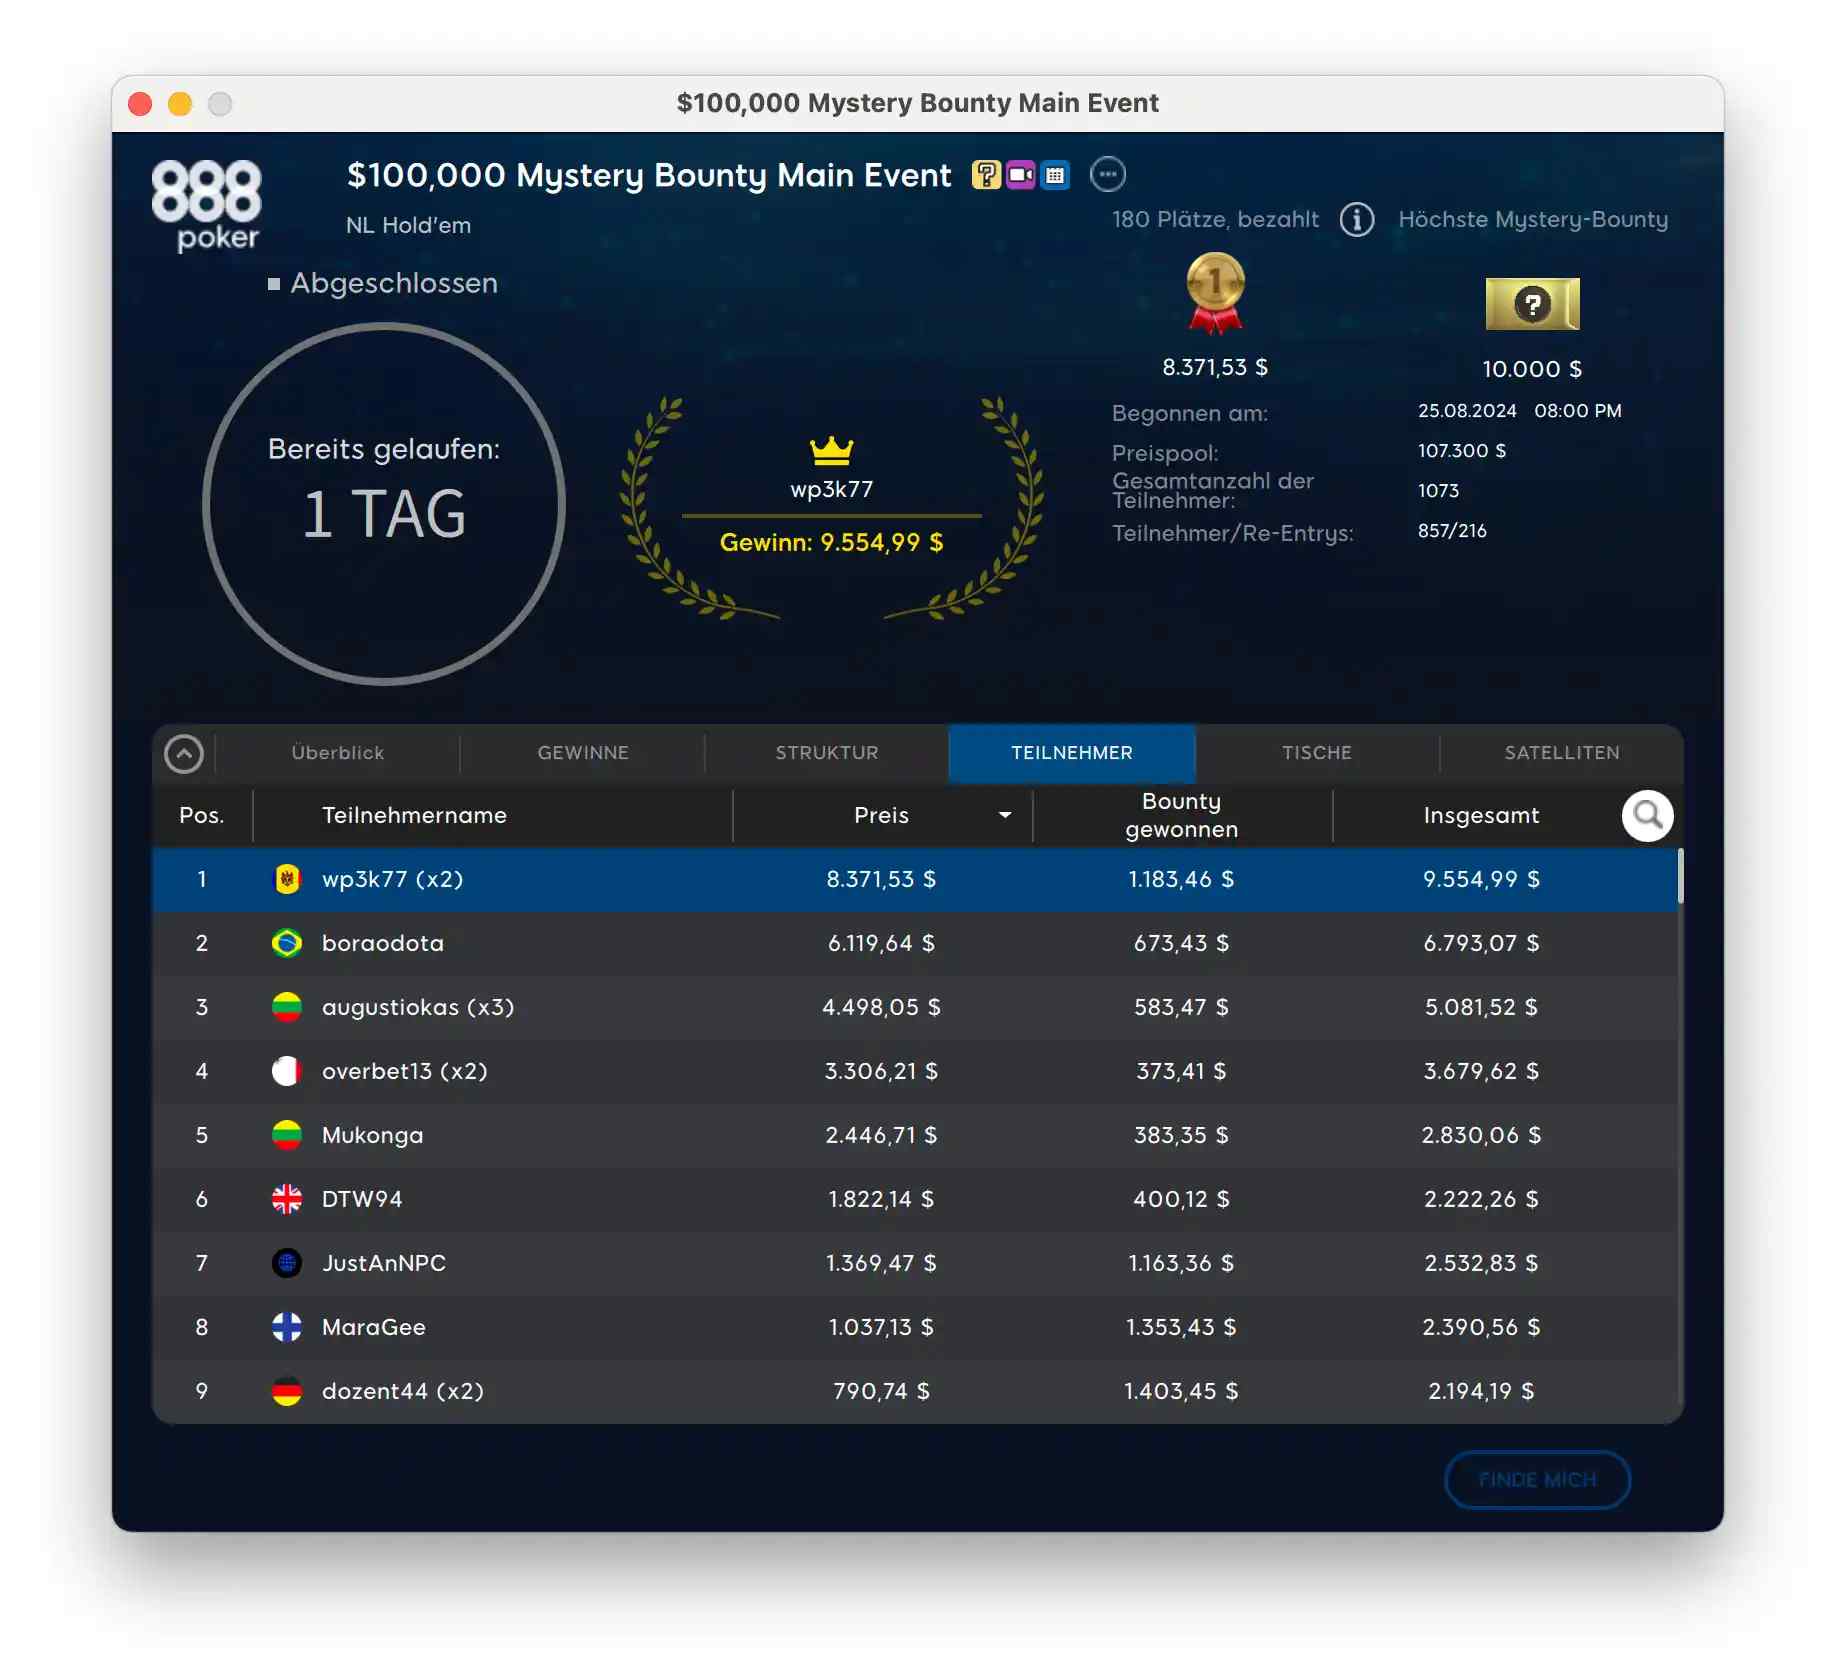
Task: Click the 888poker logo
Action: point(207,205)
